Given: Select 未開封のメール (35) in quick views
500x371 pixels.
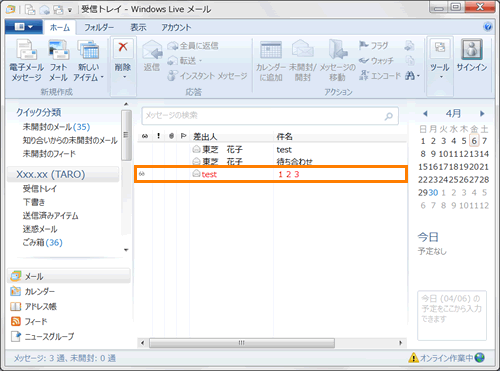Looking at the screenshot, I should click(56, 127).
